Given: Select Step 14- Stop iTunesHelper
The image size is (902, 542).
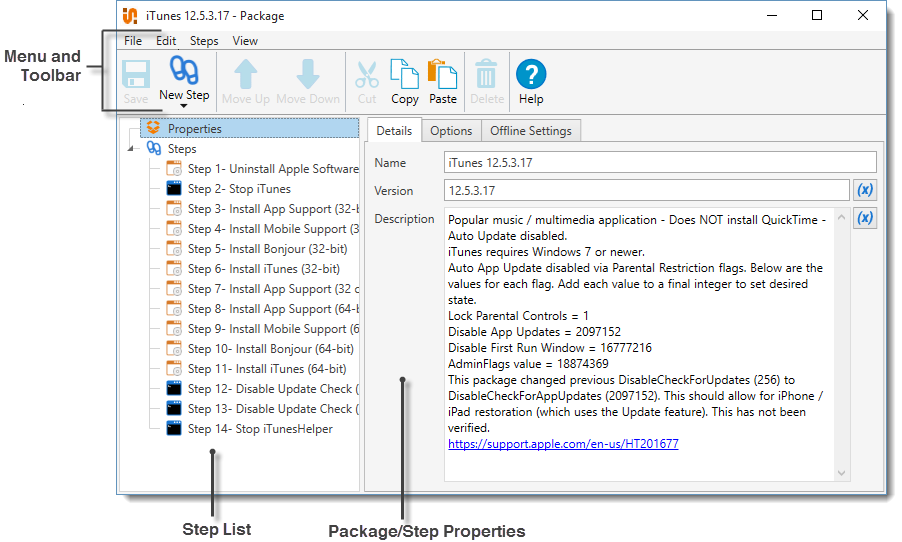Looking at the screenshot, I should [x=260, y=429].
